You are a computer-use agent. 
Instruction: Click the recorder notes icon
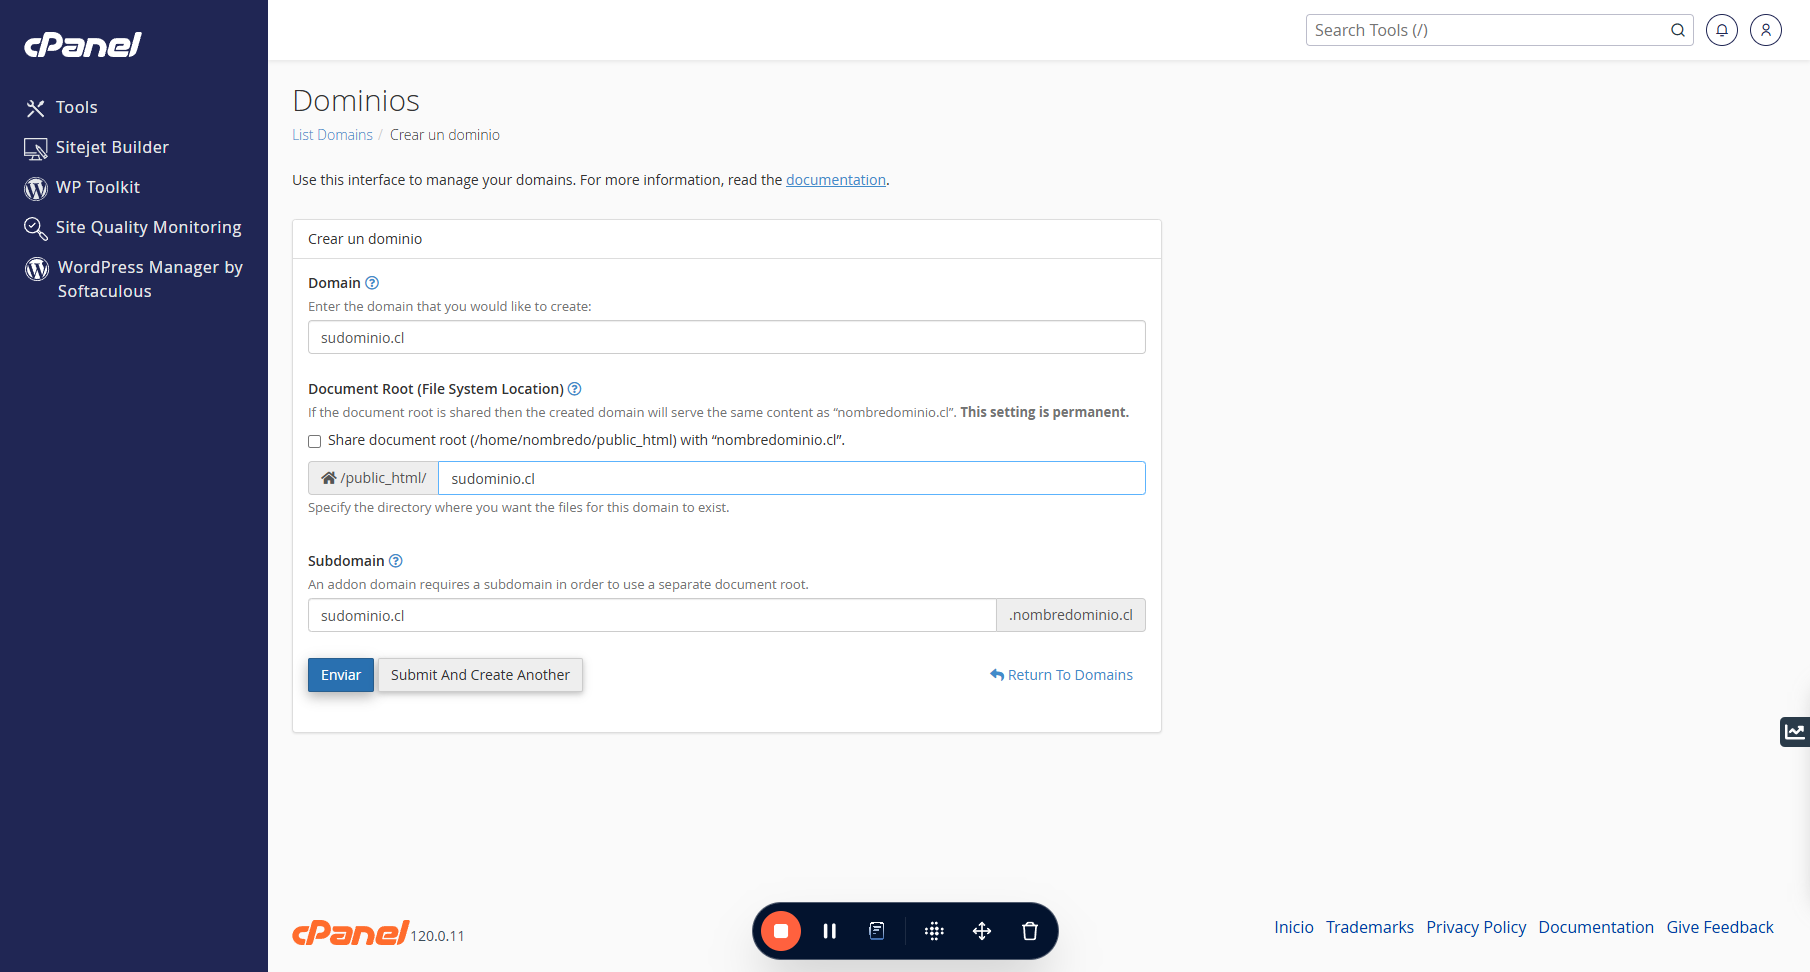pyautogui.click(x=877, y=931)
